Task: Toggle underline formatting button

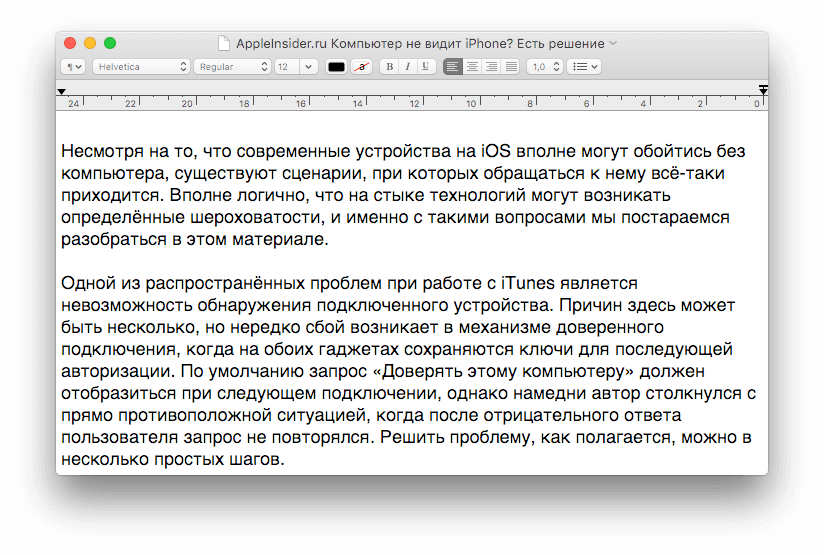Action: pyautogui.click(x=425, y=67)
